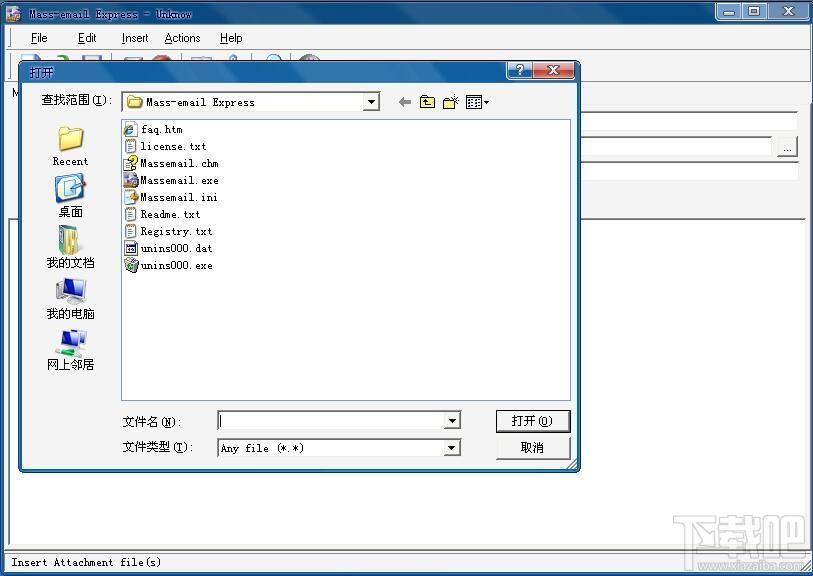Create a new folder in dialog
Viewport: 813px width, 576px height.
[x=451, y=102]
